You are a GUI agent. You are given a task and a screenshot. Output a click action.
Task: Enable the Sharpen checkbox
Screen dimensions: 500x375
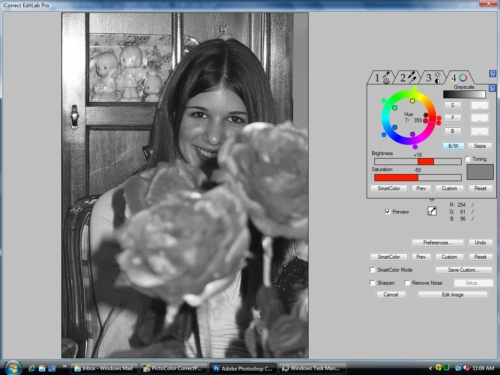372,283
